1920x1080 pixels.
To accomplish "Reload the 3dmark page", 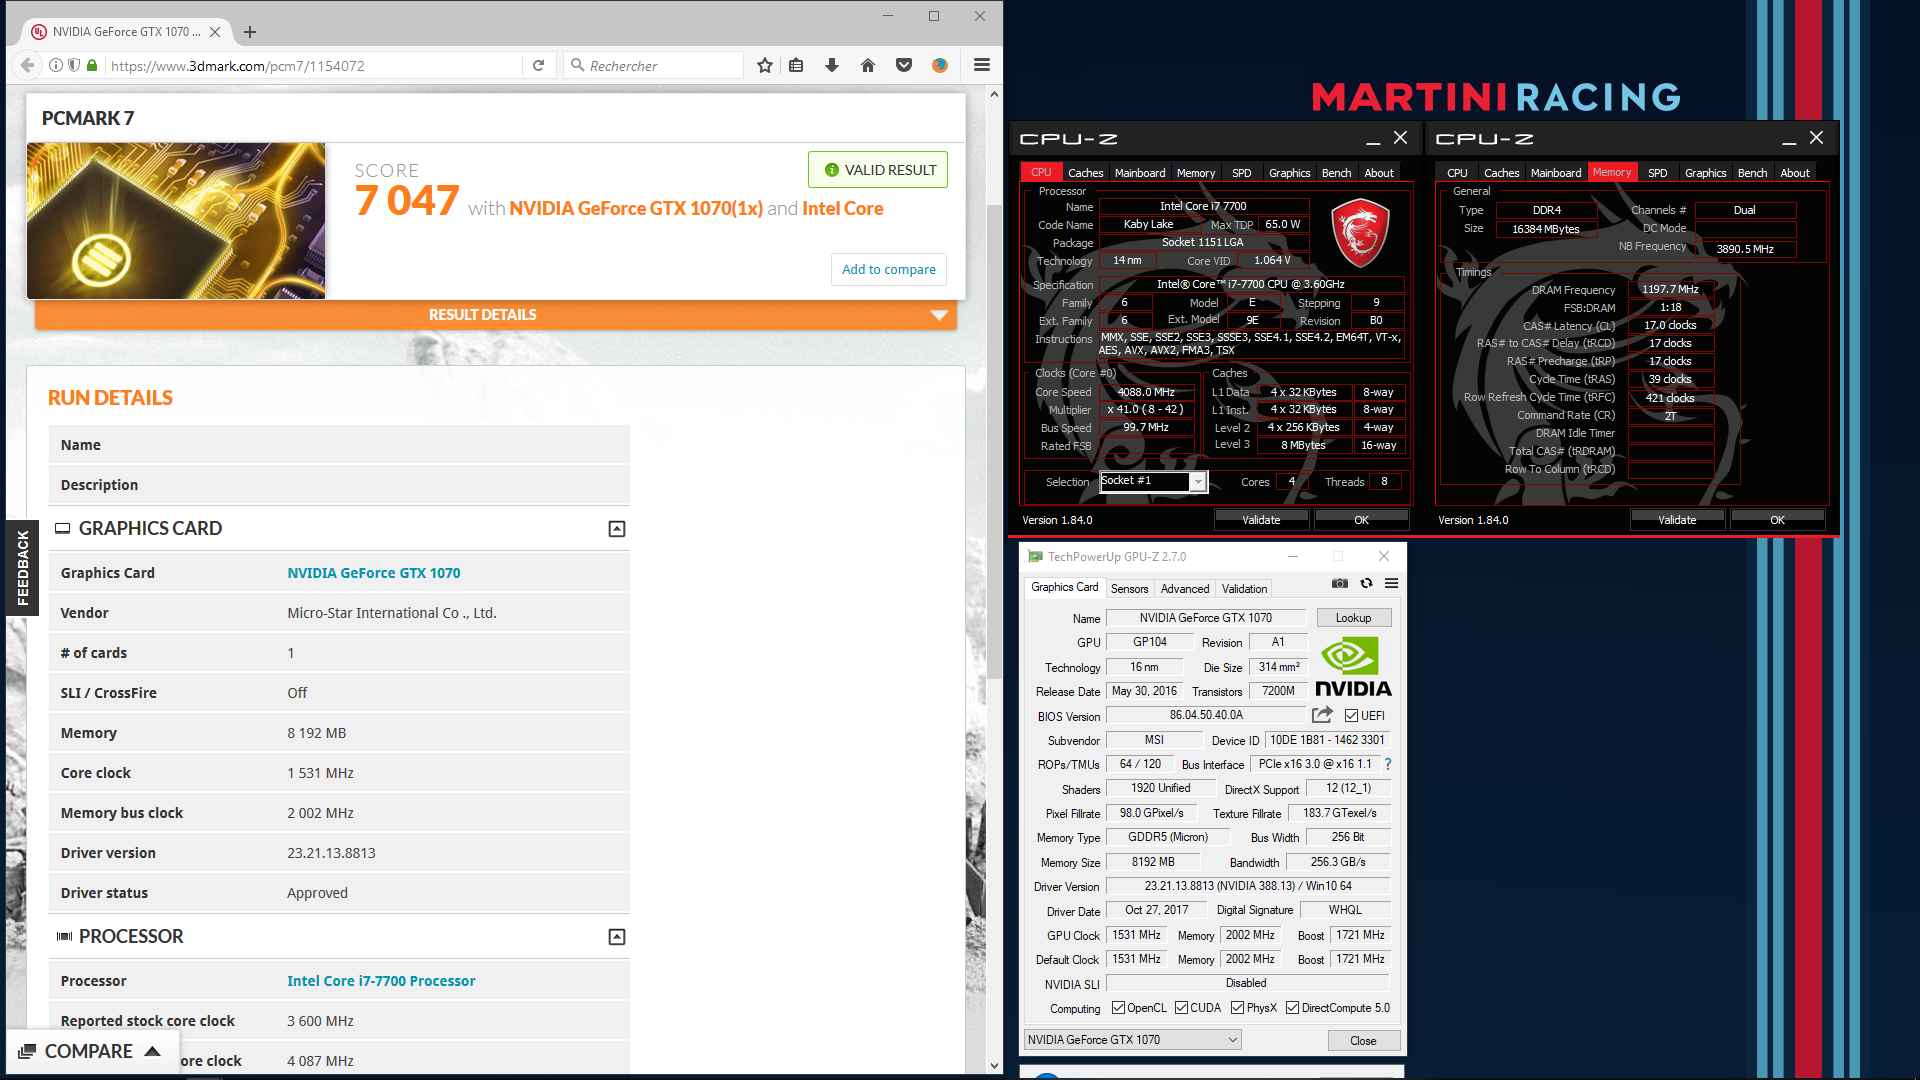I will coord(538,65).
